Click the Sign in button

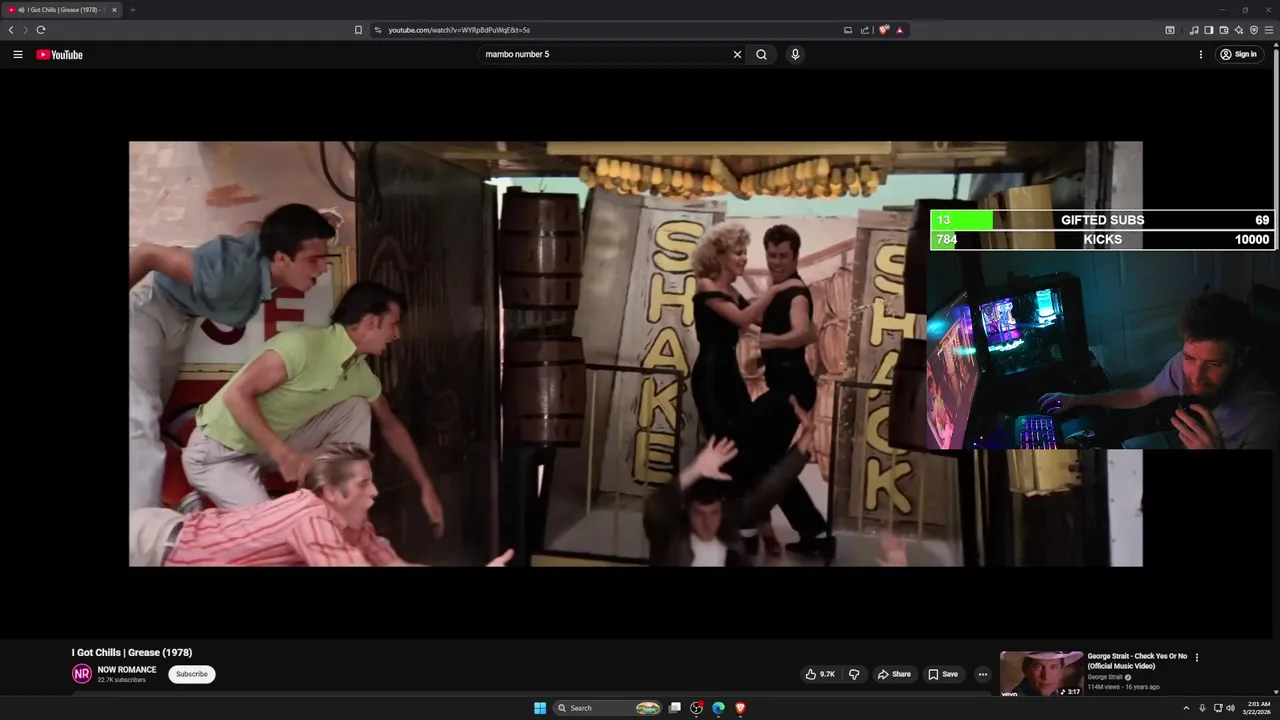click(1238, 55)
